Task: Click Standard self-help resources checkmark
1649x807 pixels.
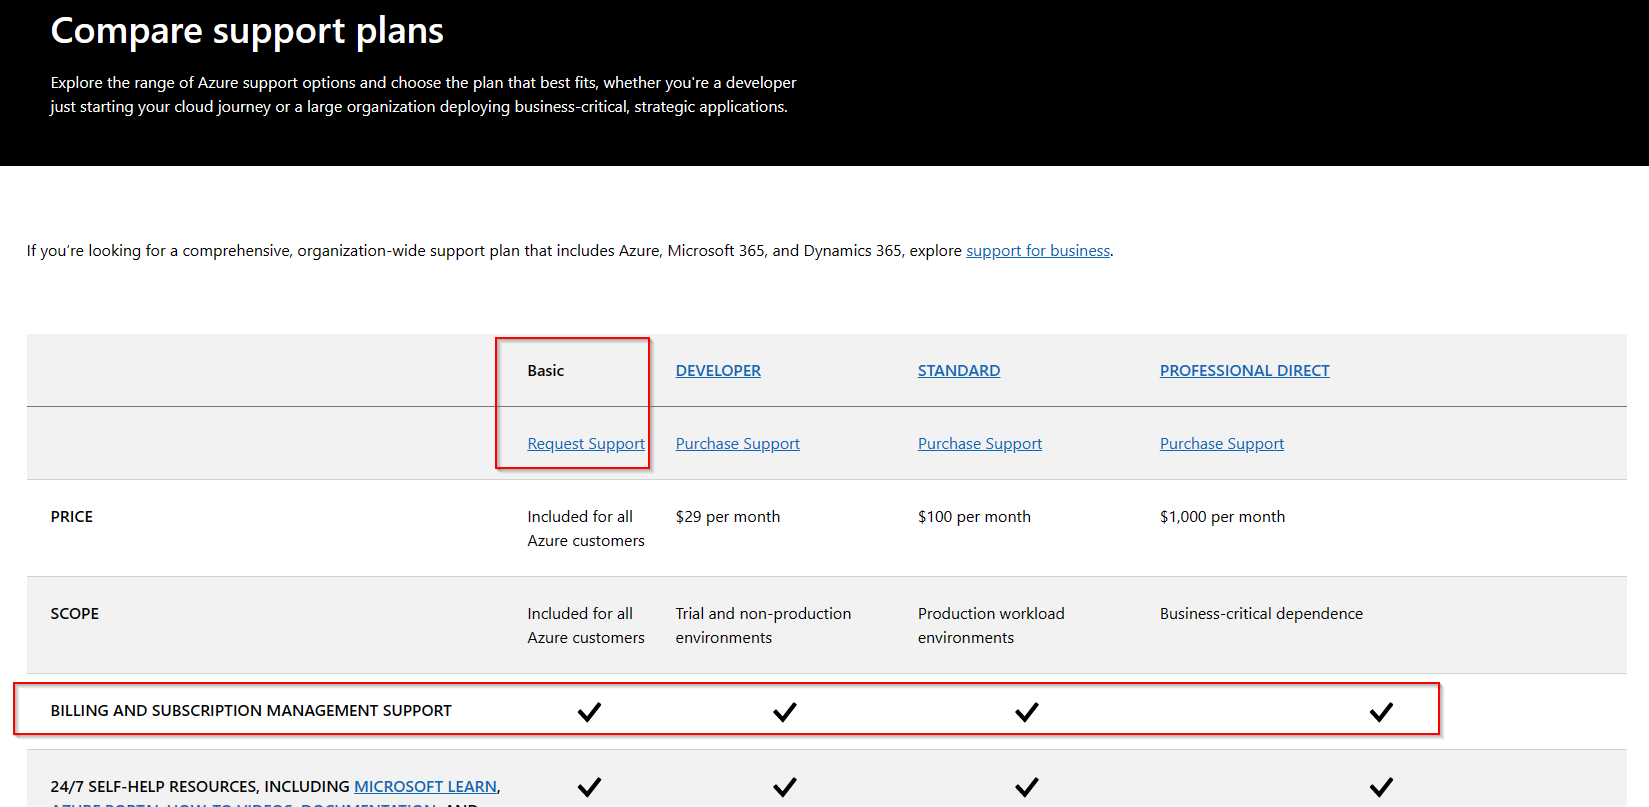Action: point(1027,787)
